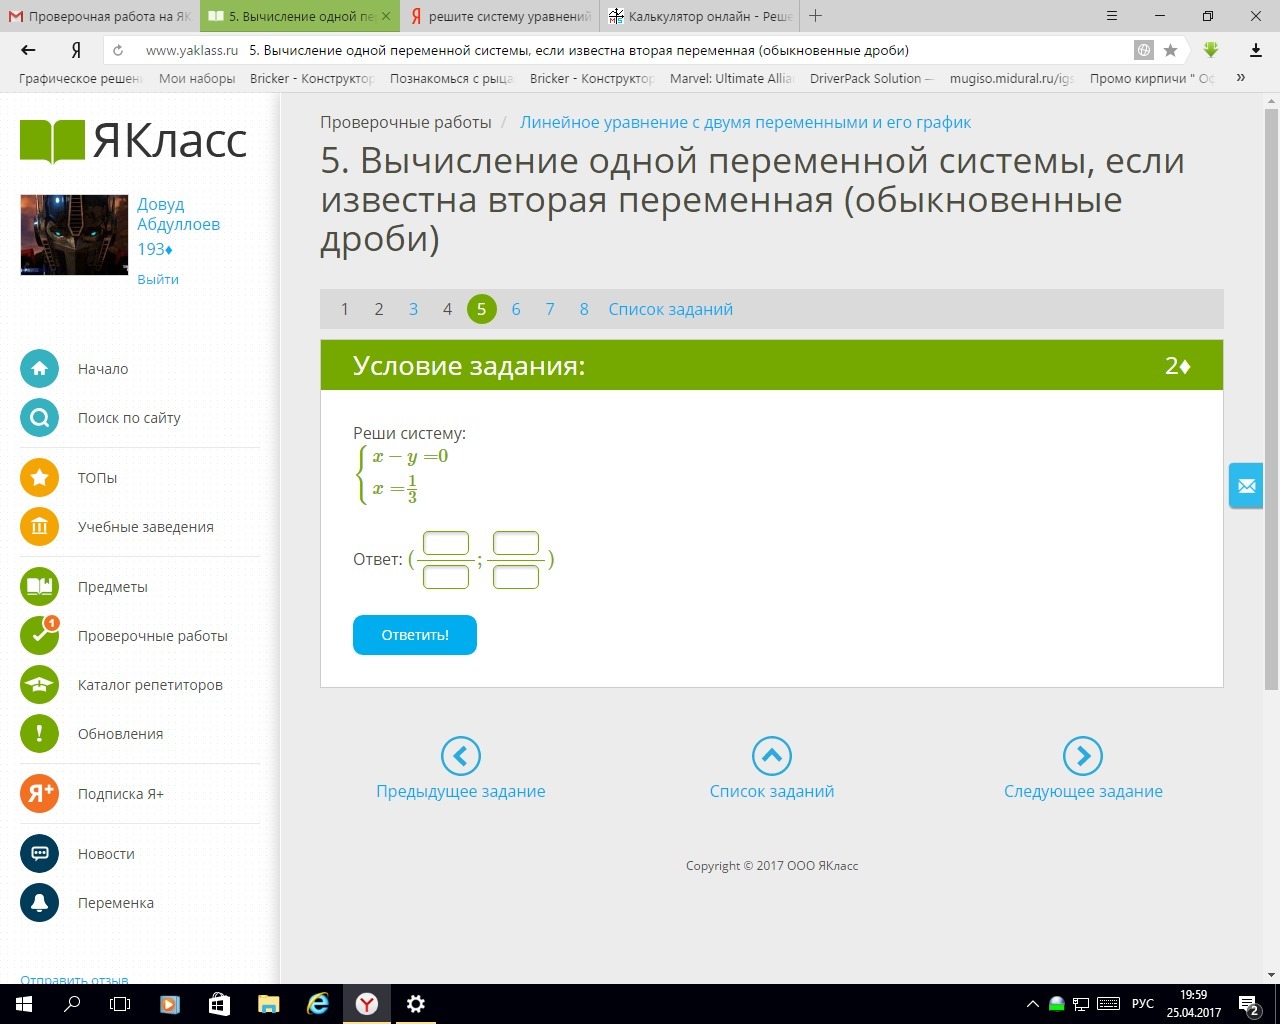Click the YaKlass logo
1280x1024 pixels.
(x=133, y=140)
